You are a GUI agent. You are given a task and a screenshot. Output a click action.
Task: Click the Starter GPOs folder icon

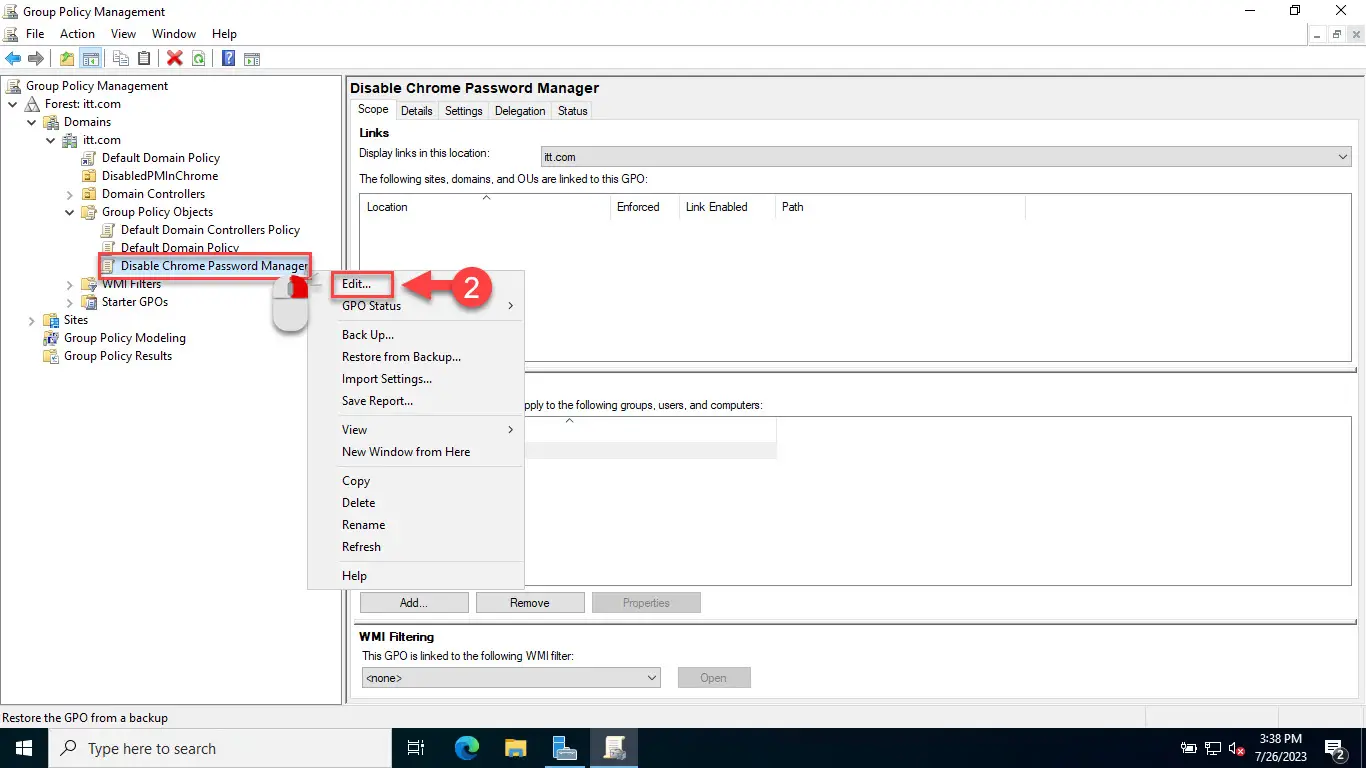coord(90,302)
